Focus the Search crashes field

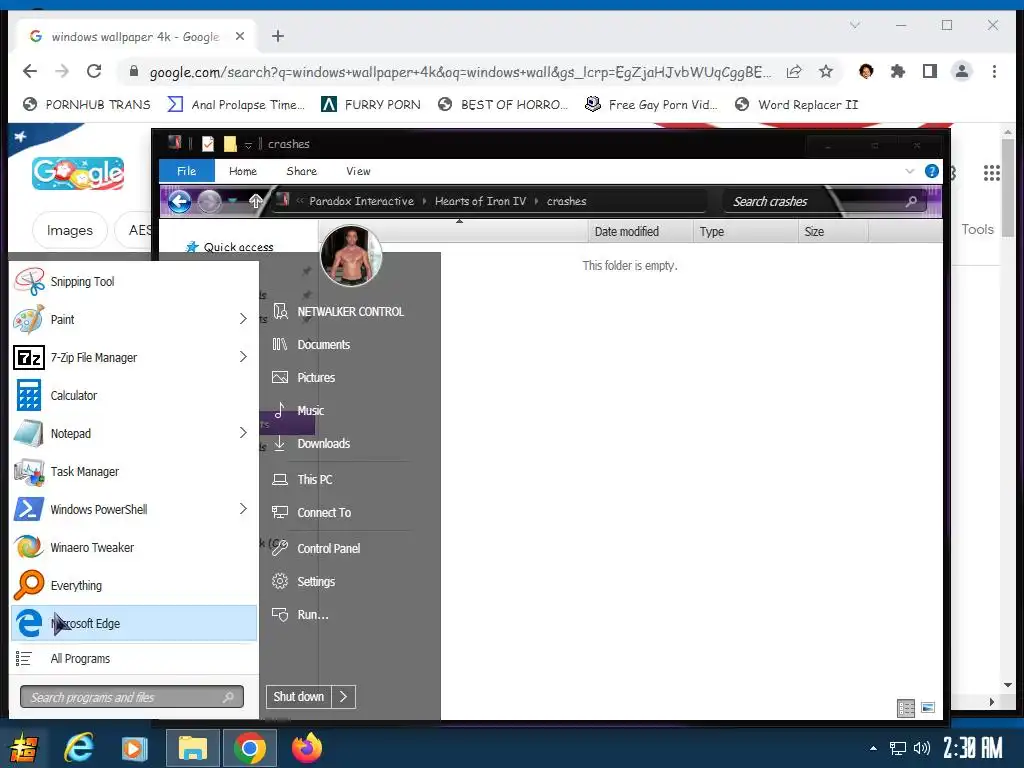824,201
